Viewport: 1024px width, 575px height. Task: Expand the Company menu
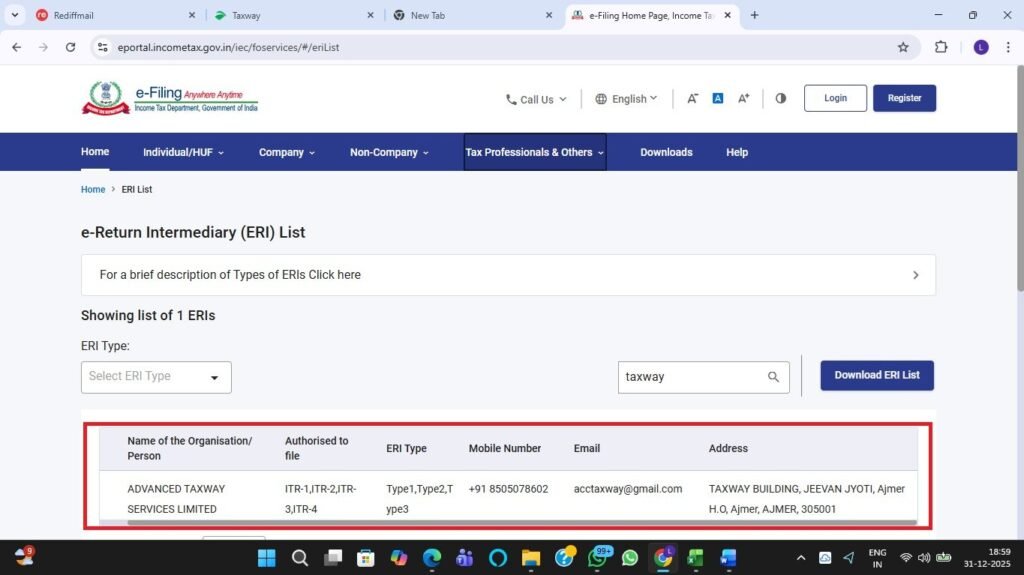pyautogui.click(x=287, y=152)
